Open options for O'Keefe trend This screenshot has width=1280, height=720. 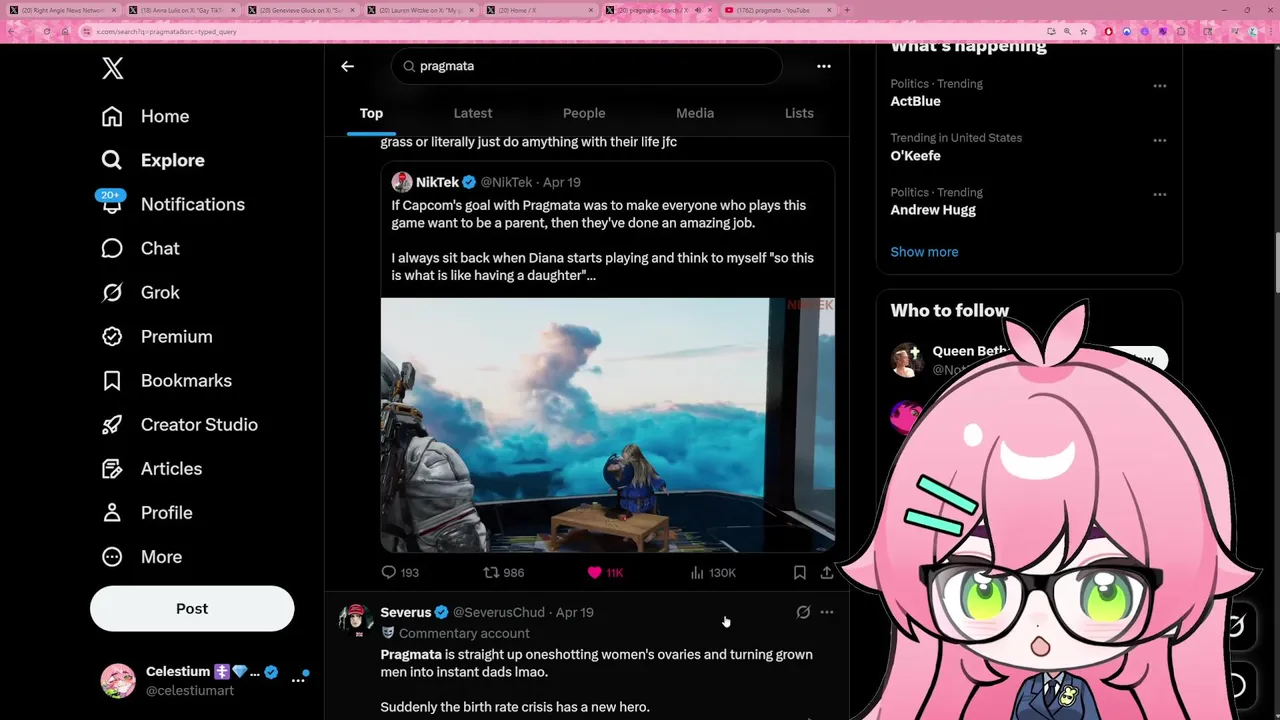1160,140
